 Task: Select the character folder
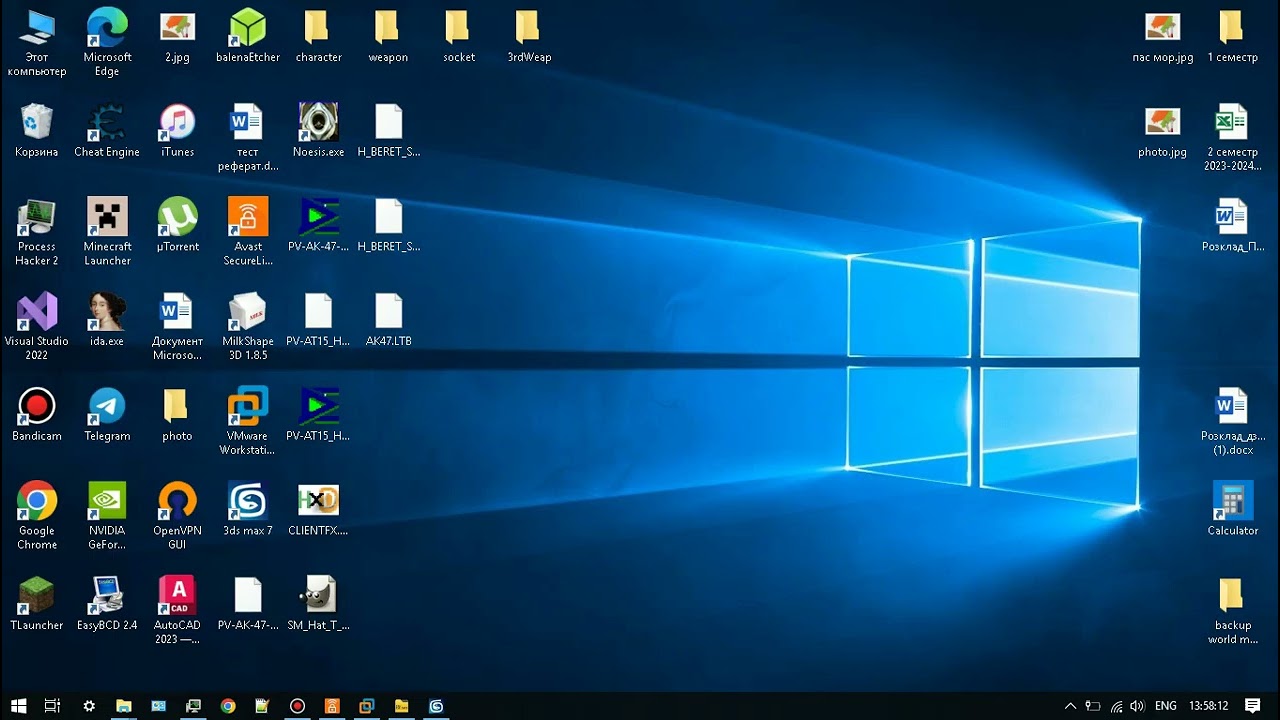[x=318, y=36]
